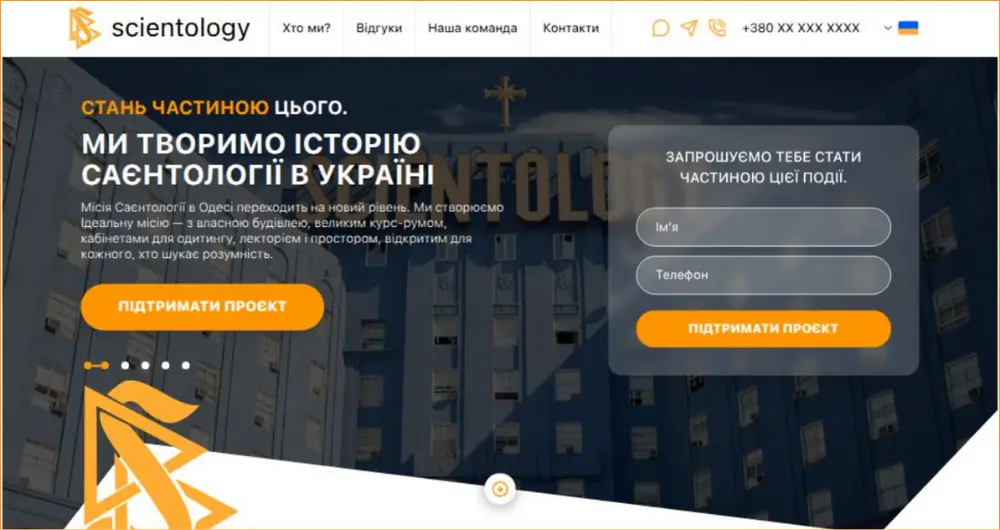Submit form with 'Підтримати проєкт' button
The width and height of the screenshot is (1000, 530).
pos(763,329)
